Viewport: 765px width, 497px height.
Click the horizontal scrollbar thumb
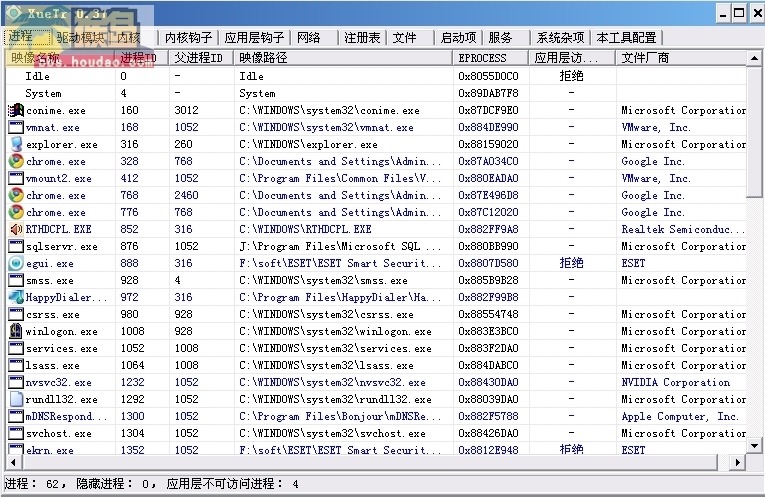click(x=369, y=462)
